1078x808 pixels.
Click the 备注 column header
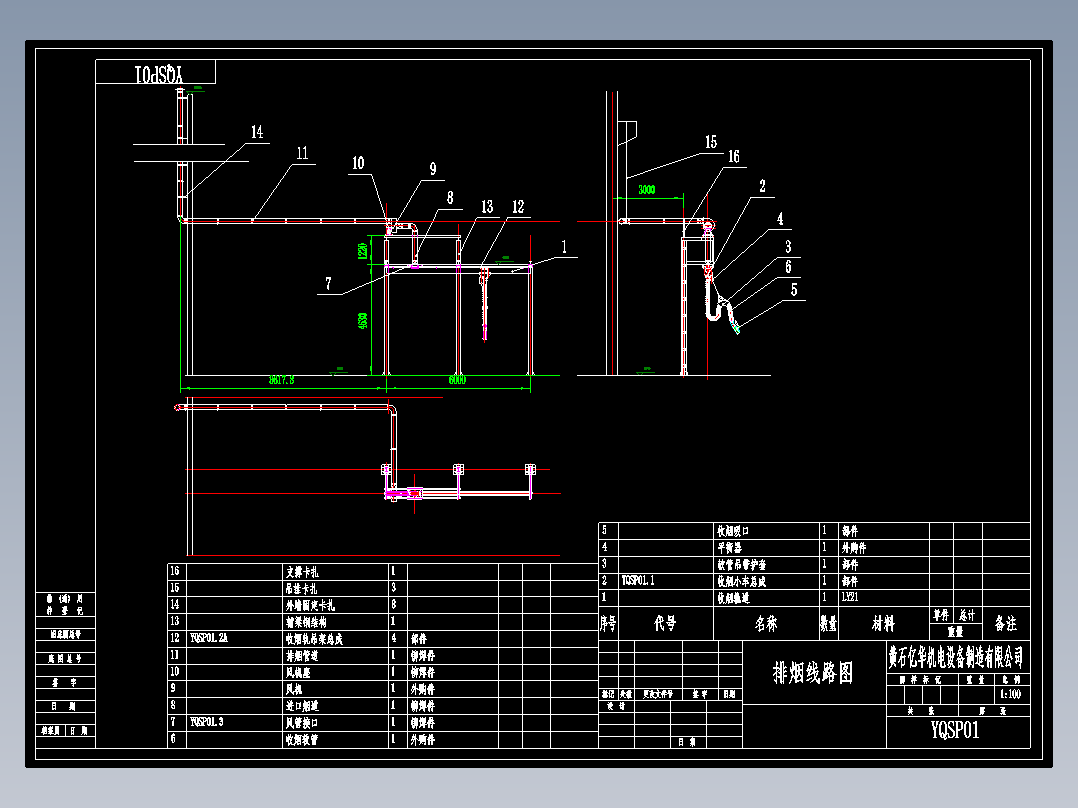(1006, 624)
